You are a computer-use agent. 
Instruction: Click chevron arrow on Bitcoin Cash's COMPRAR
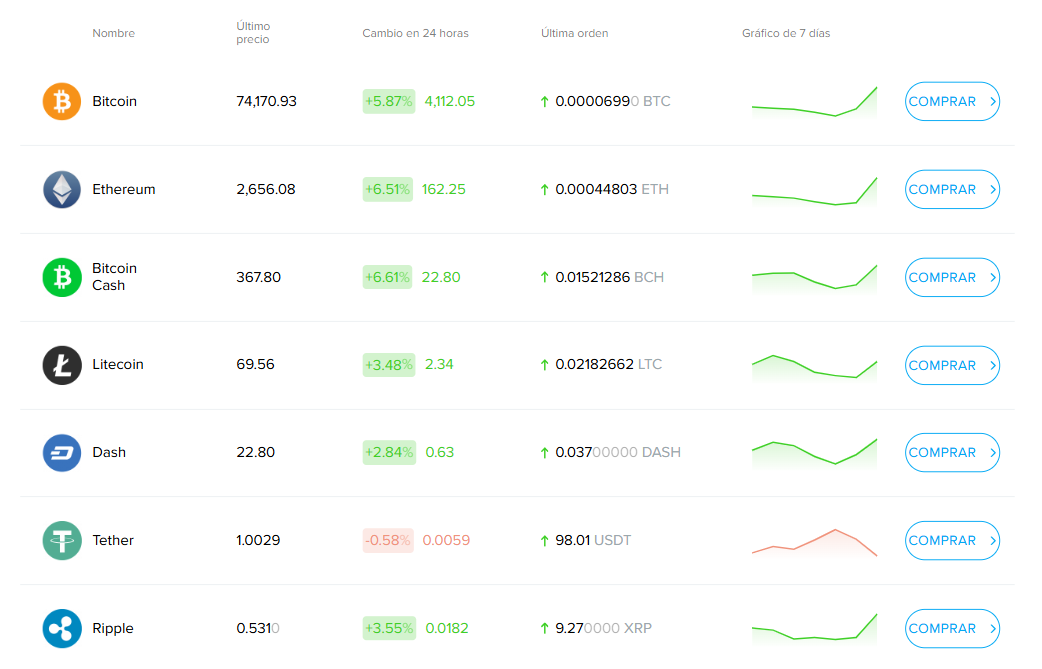coord(992,277)
